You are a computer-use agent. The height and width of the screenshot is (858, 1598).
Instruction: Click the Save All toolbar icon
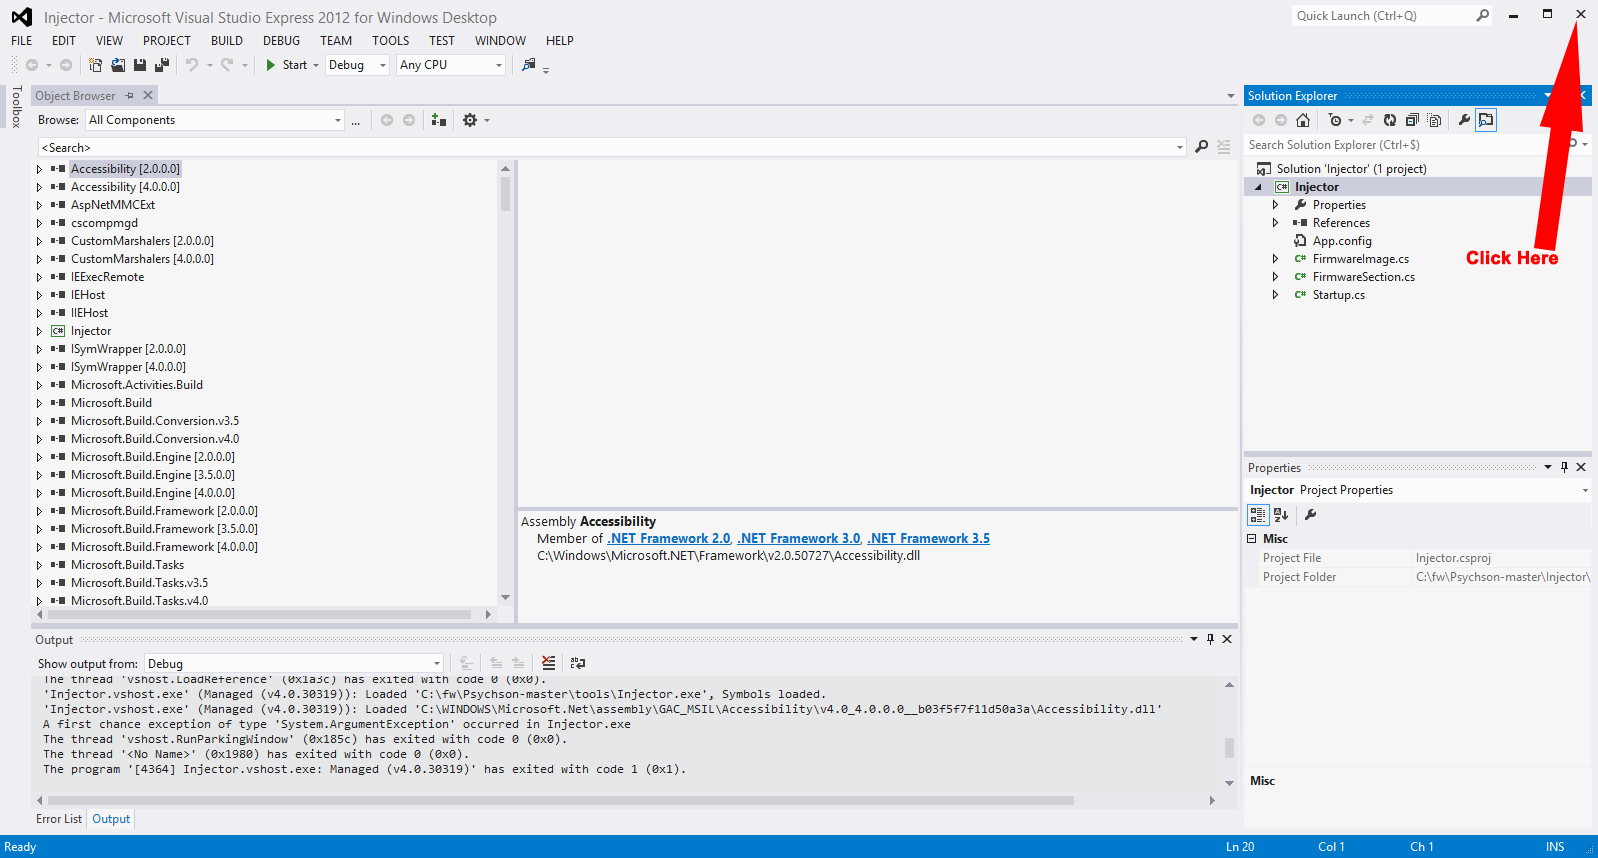(x=162, y=65)
